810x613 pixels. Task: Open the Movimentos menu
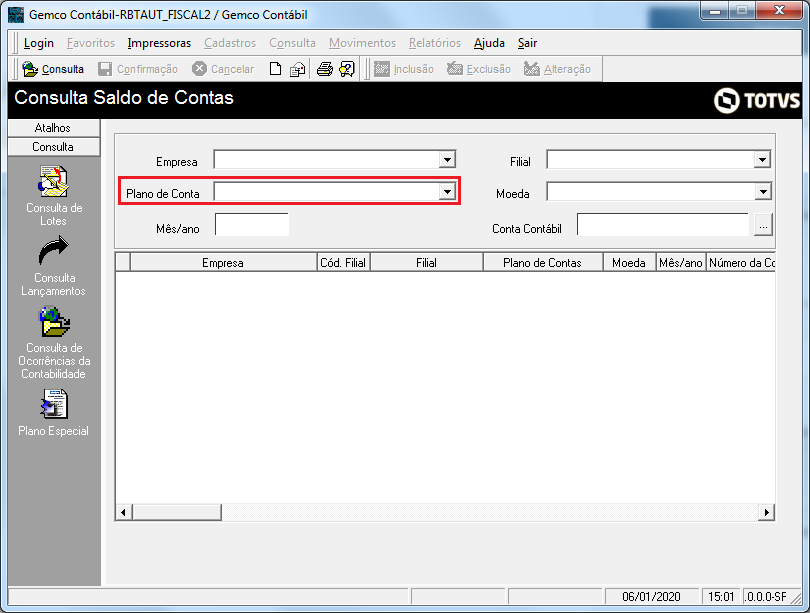[x=362, y=43]
